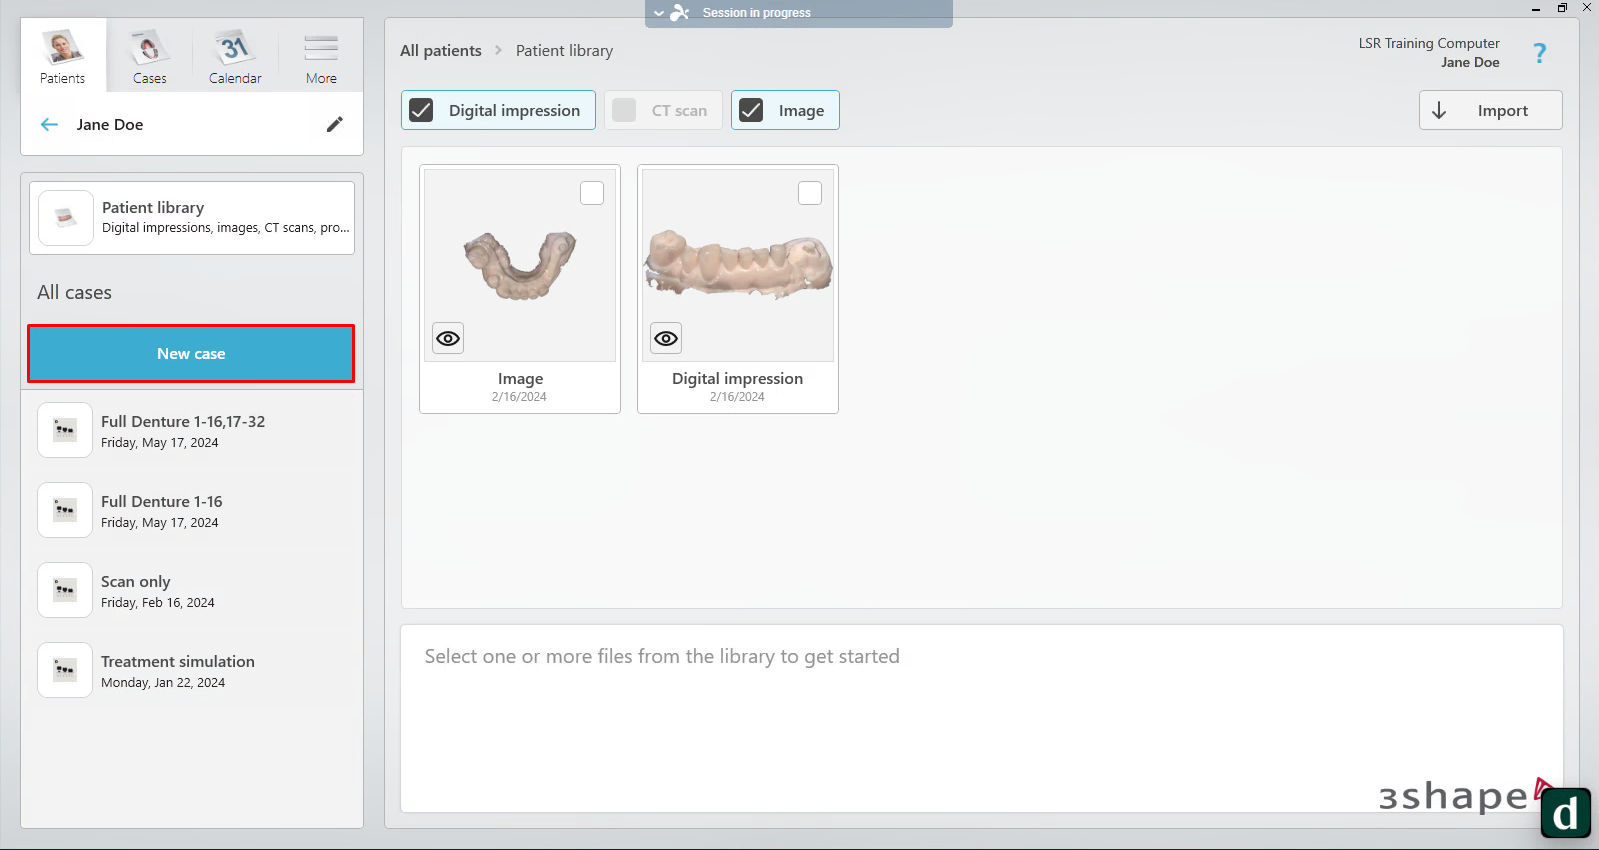
Task: Uncheck the Image filter checkbox
Action: pyautogui.click(x=751, y=110)
